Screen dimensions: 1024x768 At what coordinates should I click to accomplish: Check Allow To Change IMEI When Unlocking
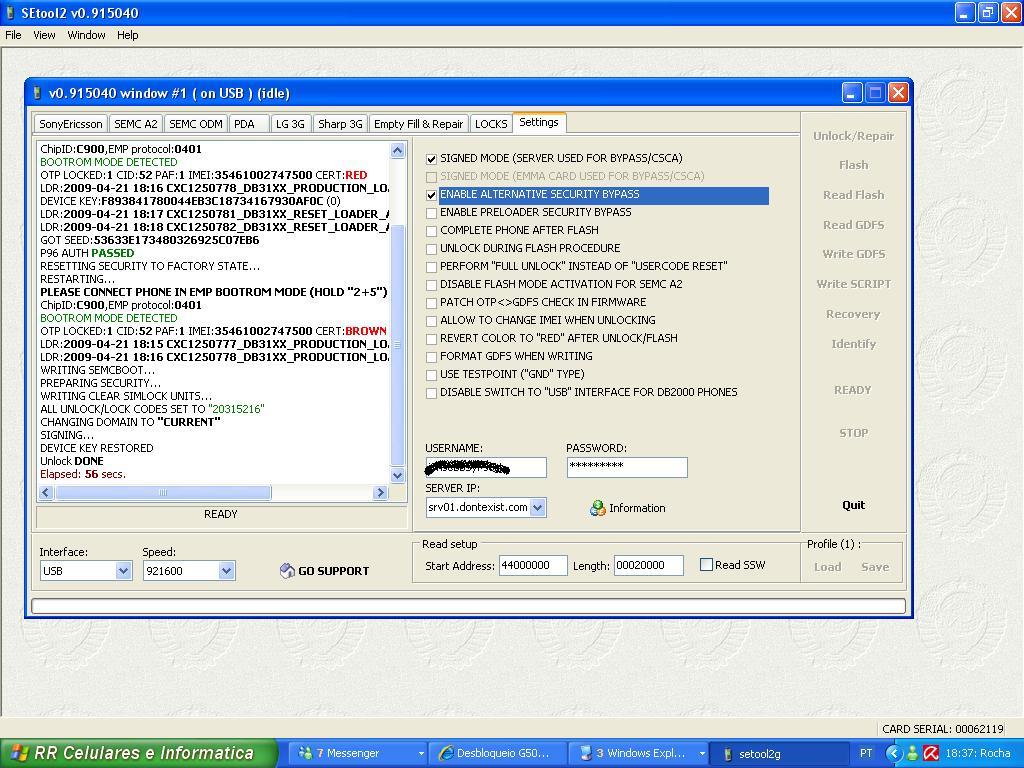(431, 321)
